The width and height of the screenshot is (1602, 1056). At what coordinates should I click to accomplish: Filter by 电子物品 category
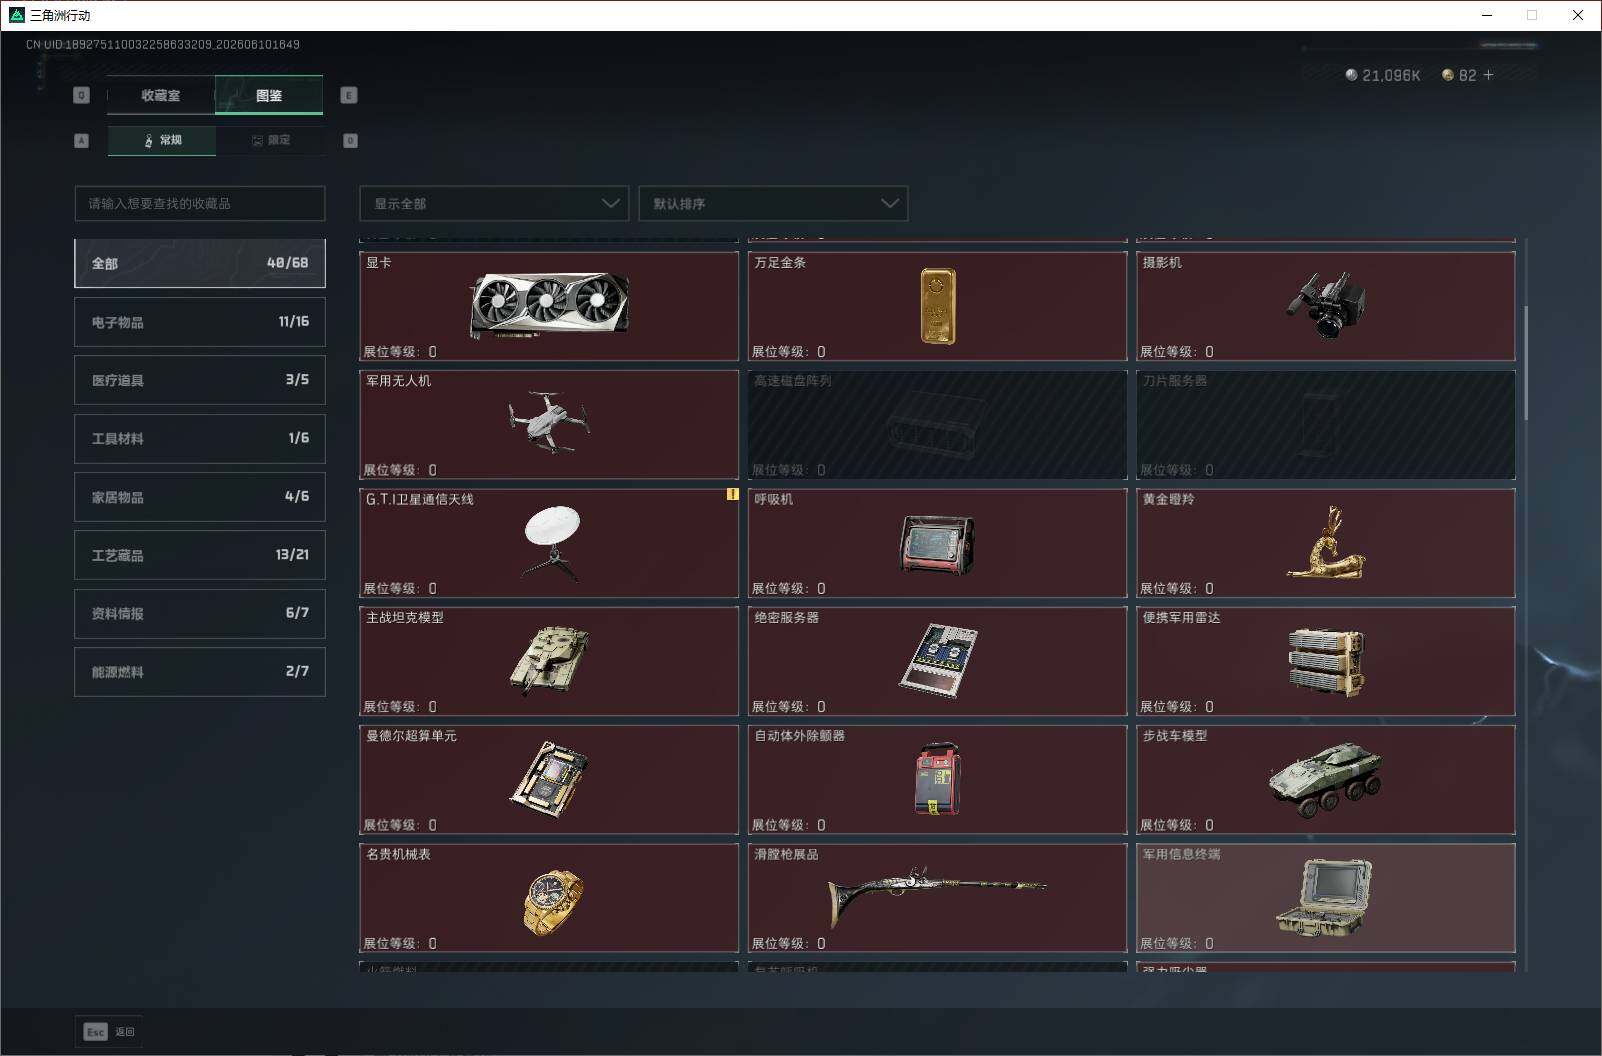click(x=200, y=322)
